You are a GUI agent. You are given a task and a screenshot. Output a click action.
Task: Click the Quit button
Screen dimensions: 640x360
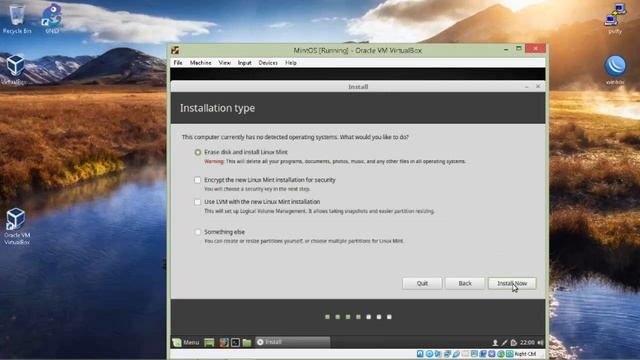(x=422, y=283)
